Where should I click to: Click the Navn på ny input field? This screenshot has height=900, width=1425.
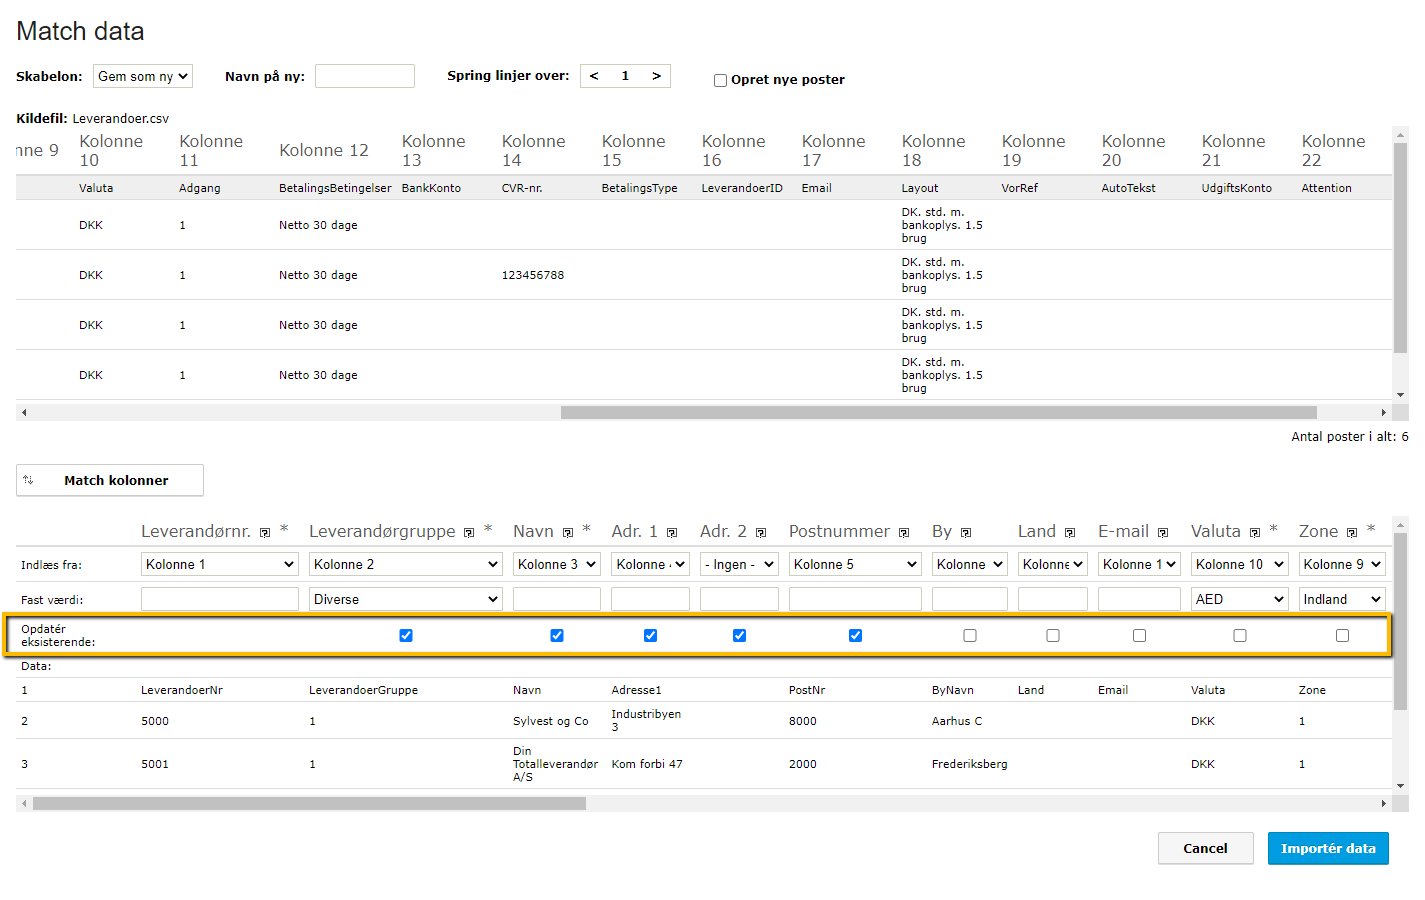pyautogui.click(x=365, y=75)
